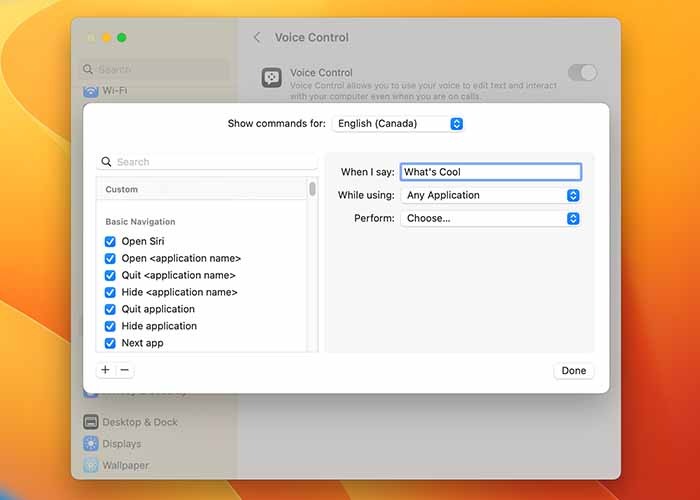The height and width of the screenshot is (500, 700).
Task: Open the Perform action dropdown
Action: click(491, 218)
